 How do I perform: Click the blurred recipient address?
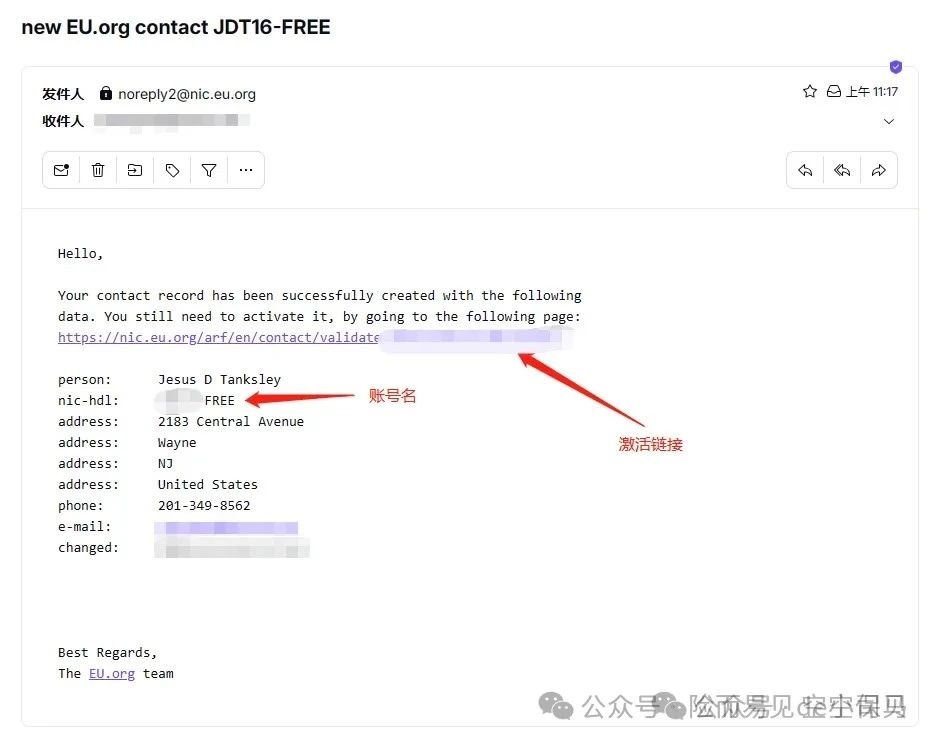(x=172, y=120)
